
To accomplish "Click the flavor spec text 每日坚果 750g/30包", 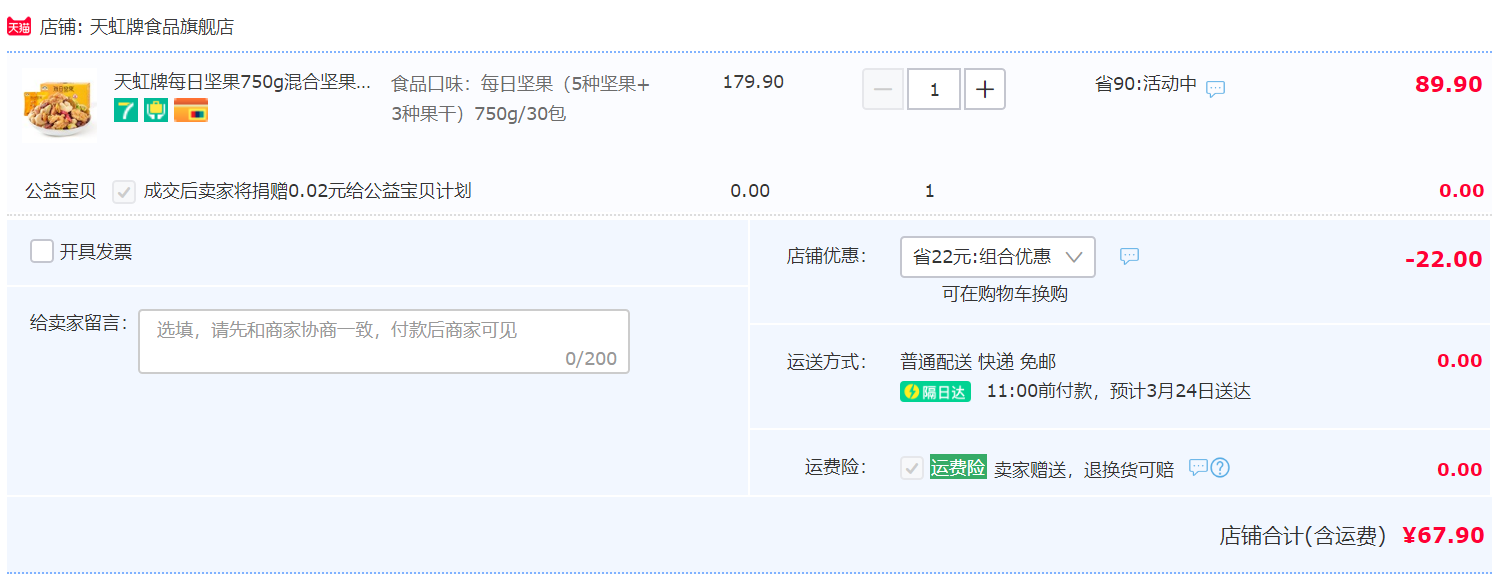I will (x=520, y=98).
